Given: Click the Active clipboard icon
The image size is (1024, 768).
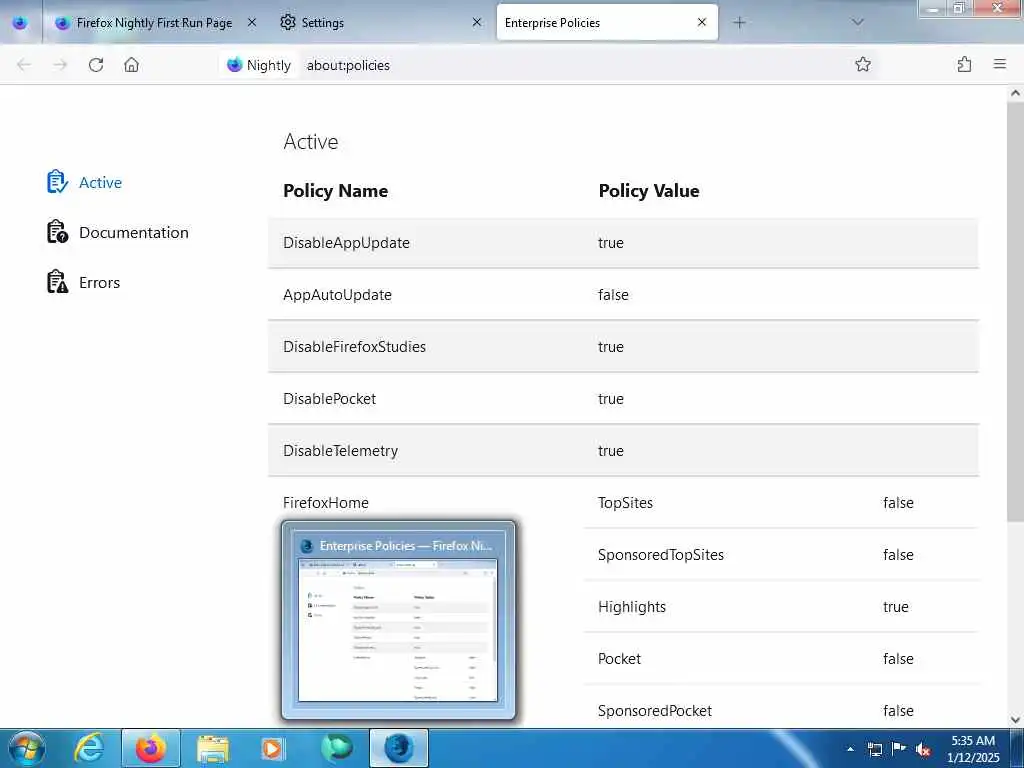Looking at the screenshot, I should tap(57, 182).
